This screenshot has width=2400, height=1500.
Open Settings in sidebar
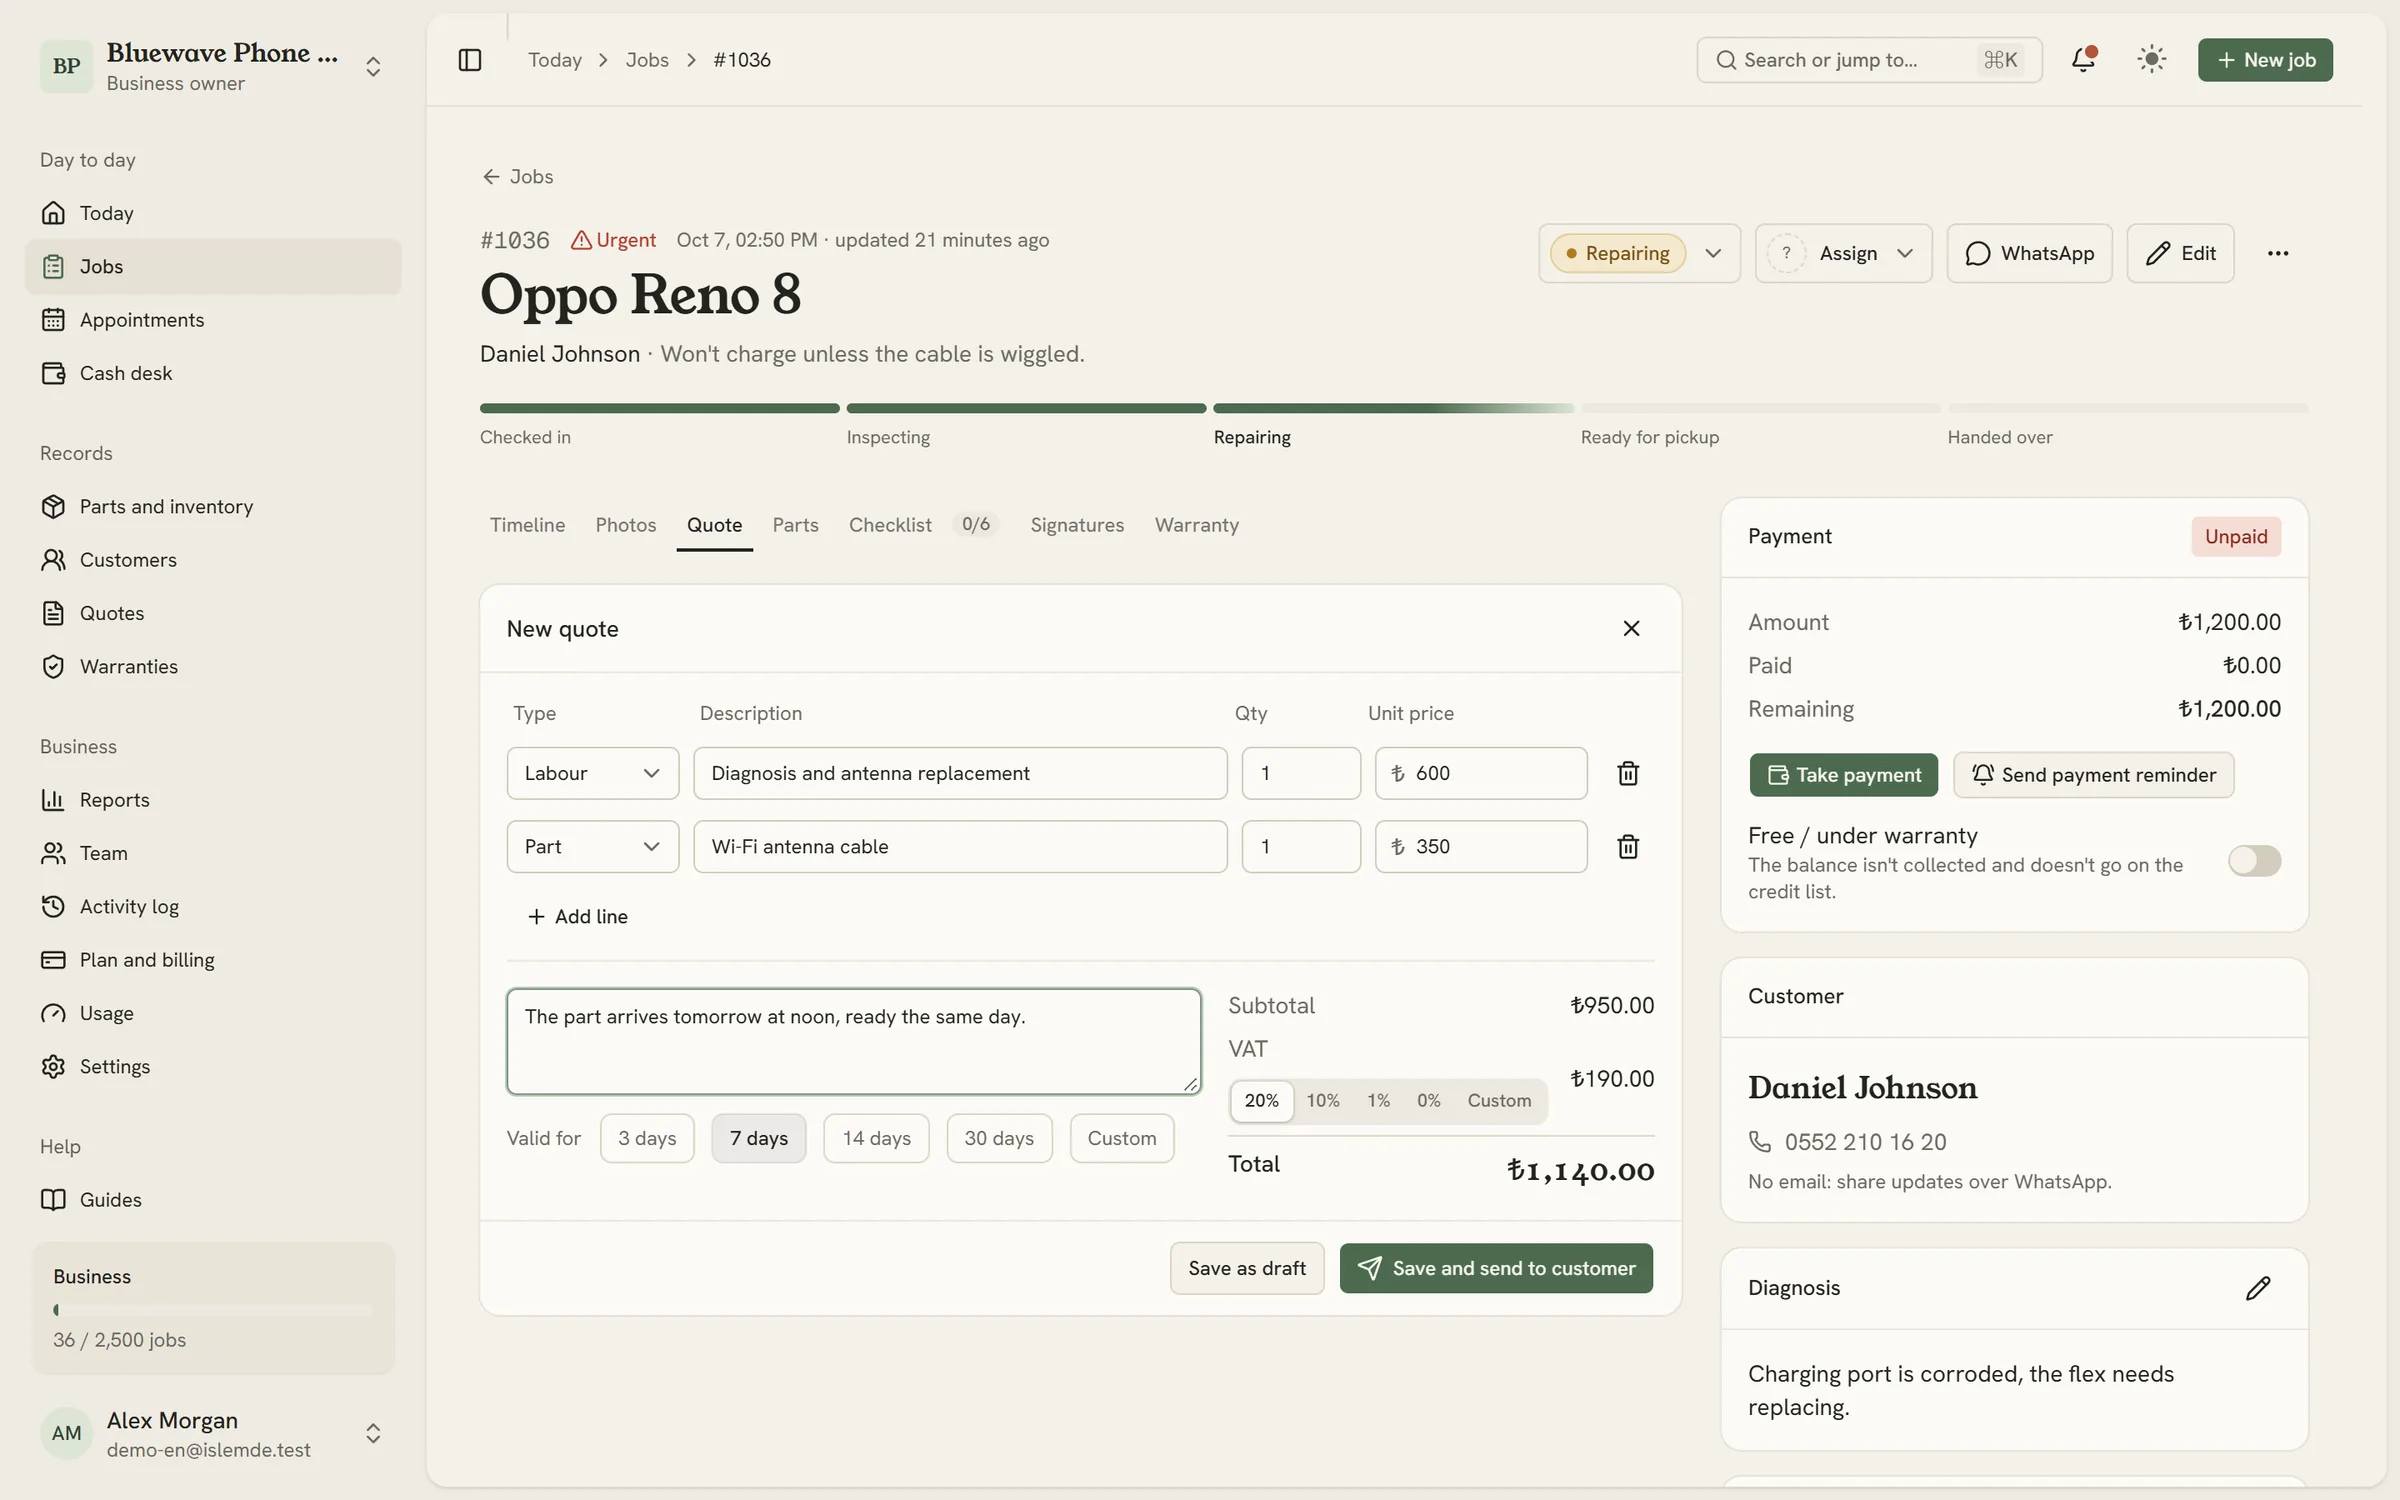click(x=213, y=1066)
